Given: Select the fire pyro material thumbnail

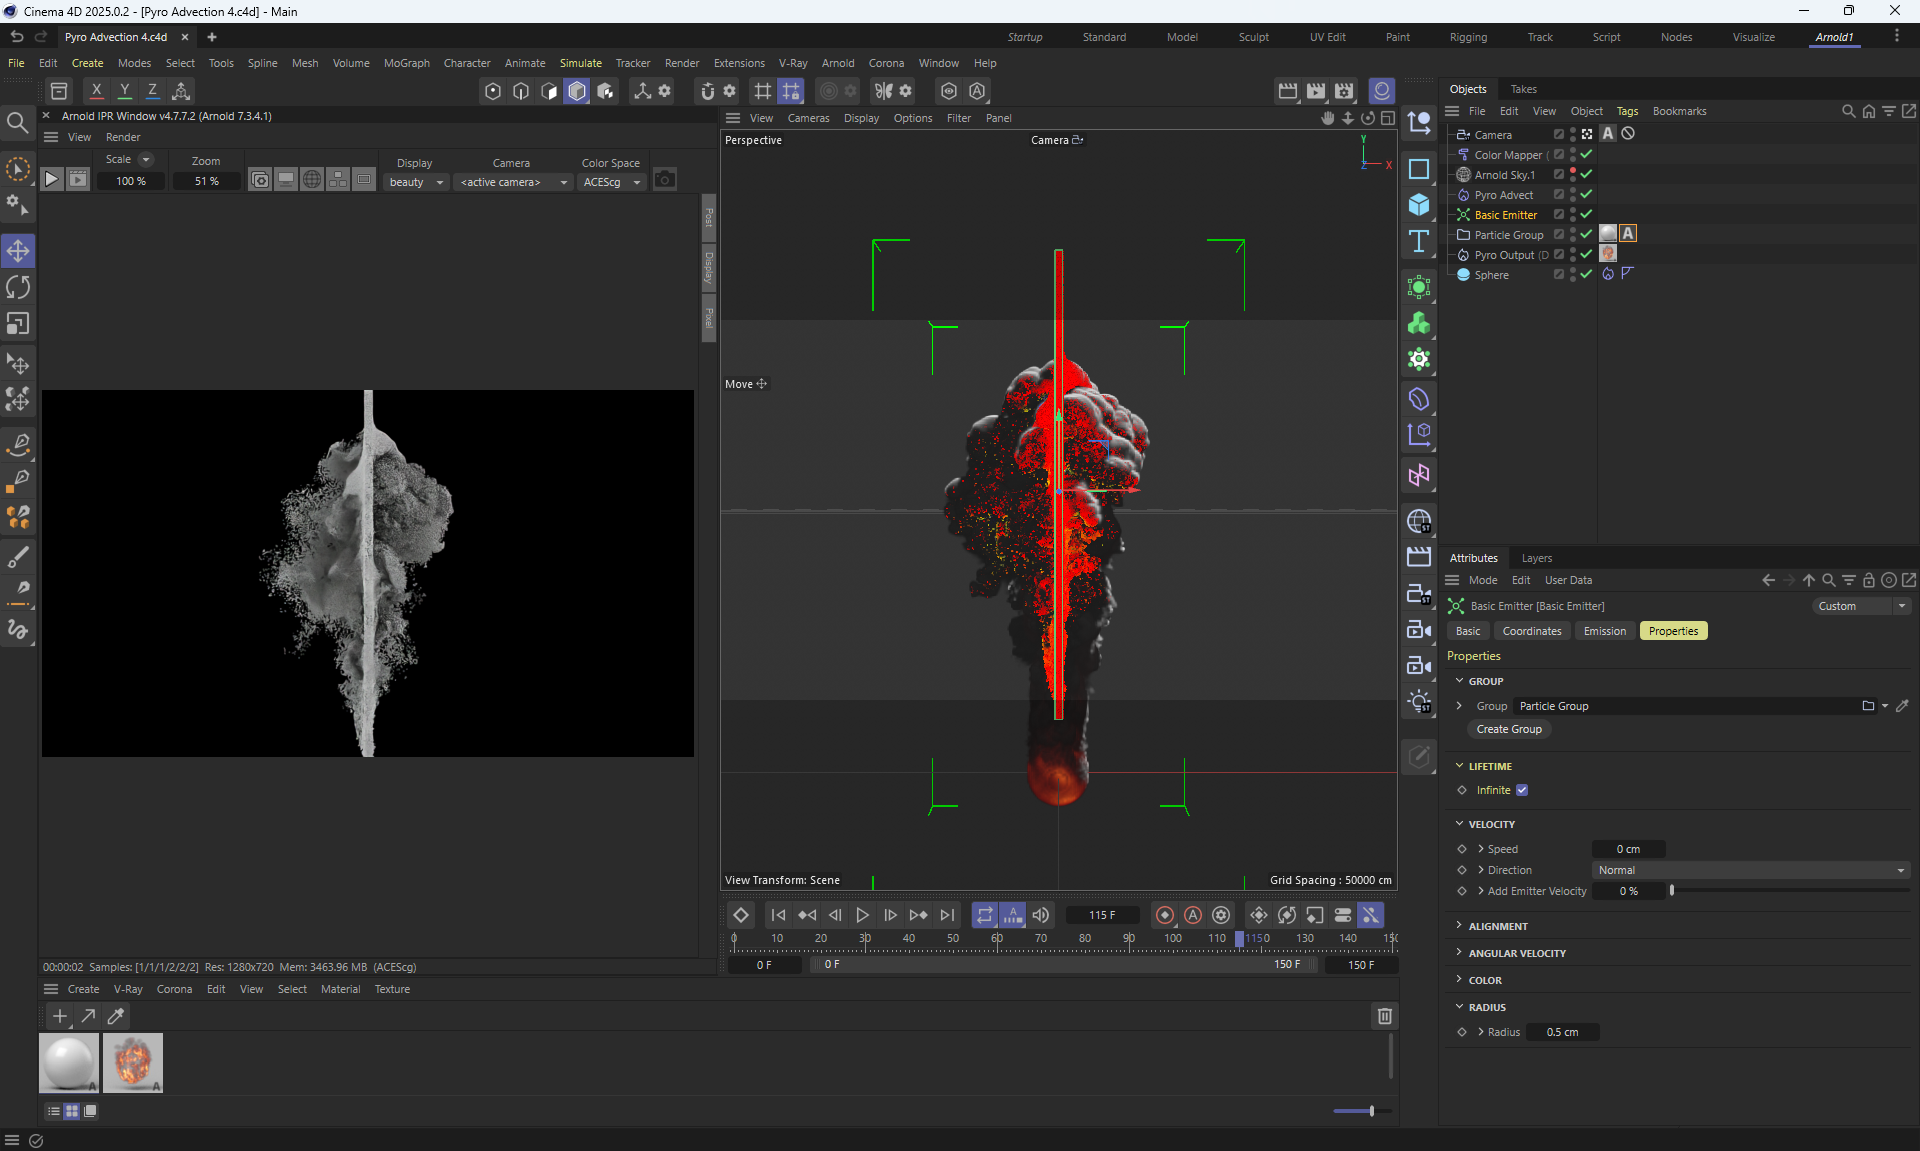Looking at the screenshot, I should coord(132,1062).
